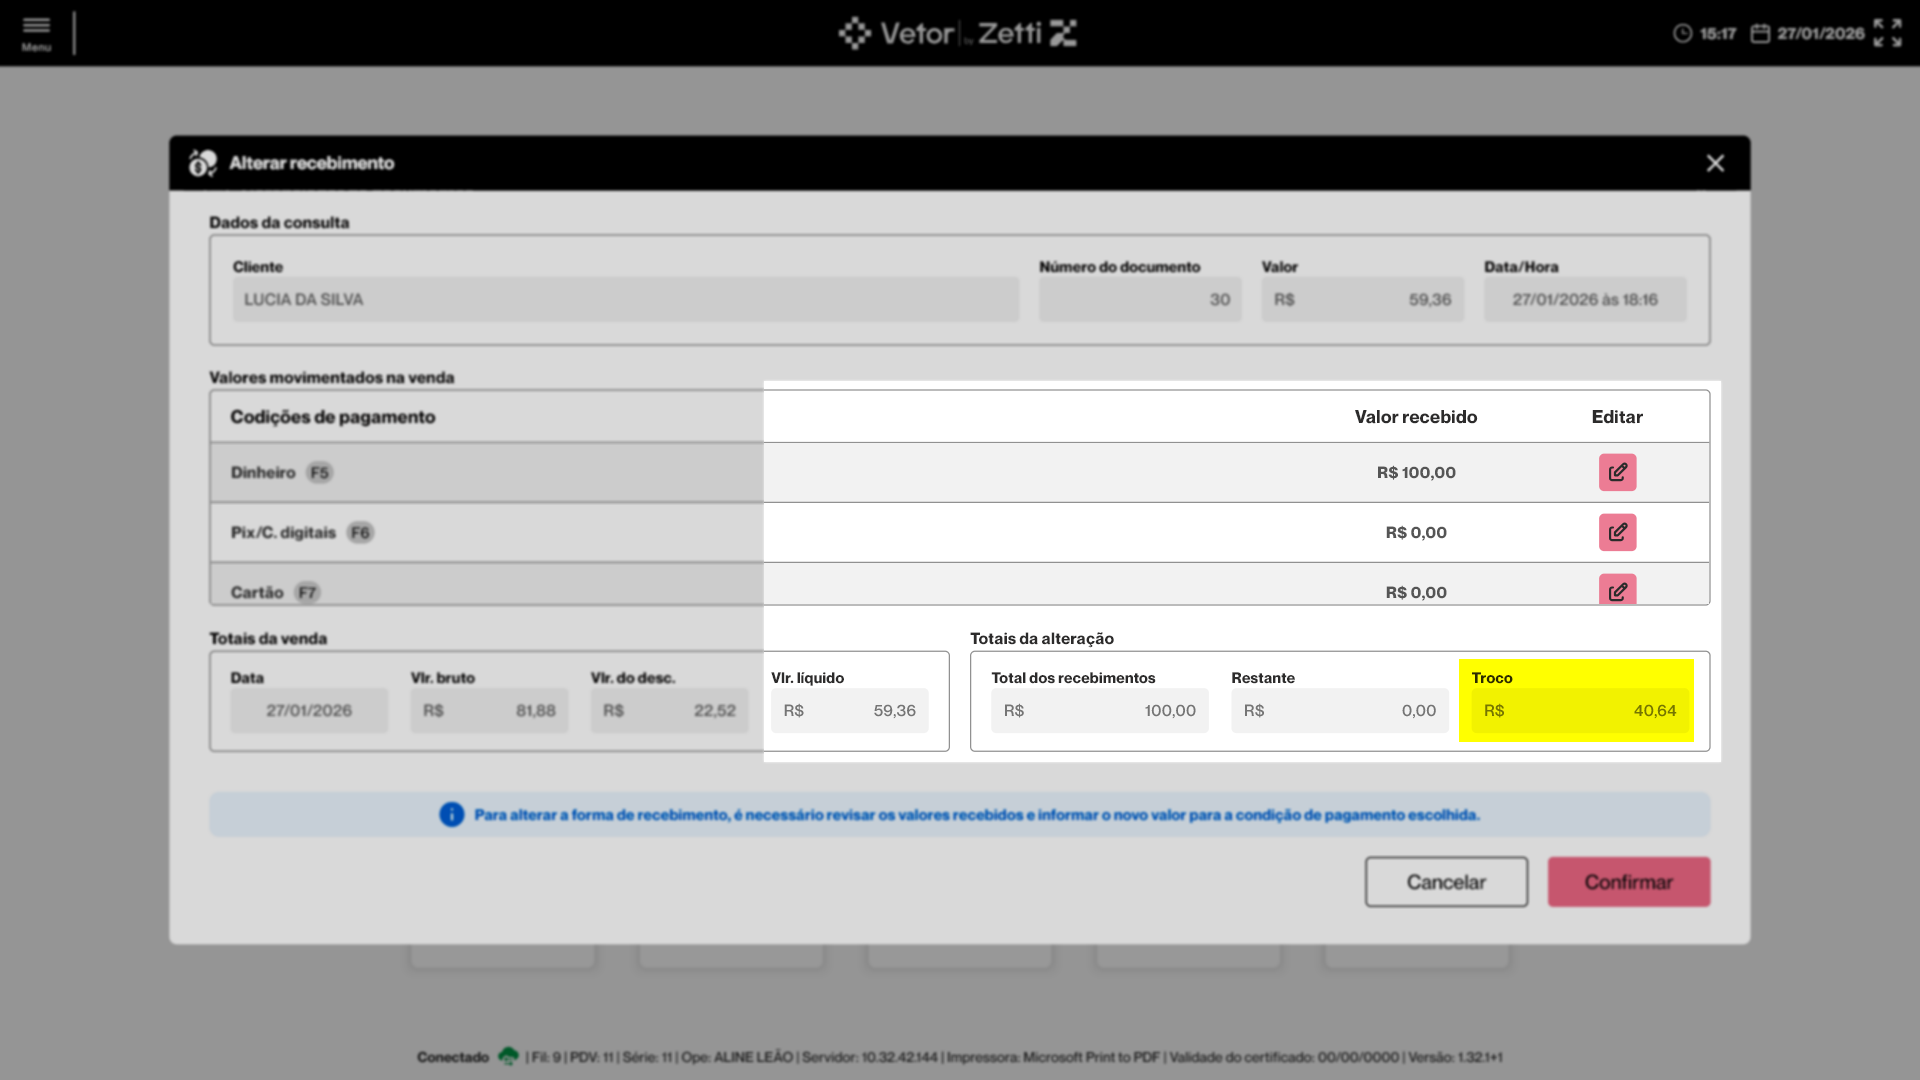Edit the Dinheiro received value
This screenshot has width=1920, height=1080.
click(x=1617, y=472)
